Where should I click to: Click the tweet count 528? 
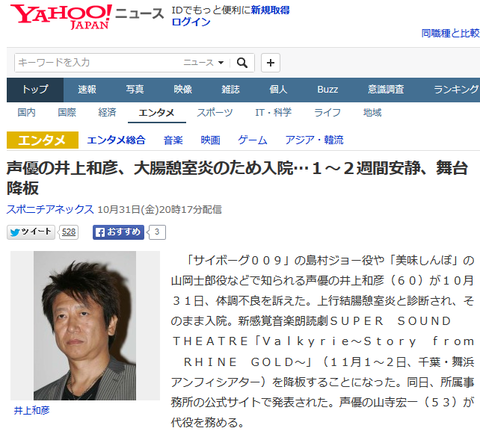pyautogui.click(x=69, y=232)
